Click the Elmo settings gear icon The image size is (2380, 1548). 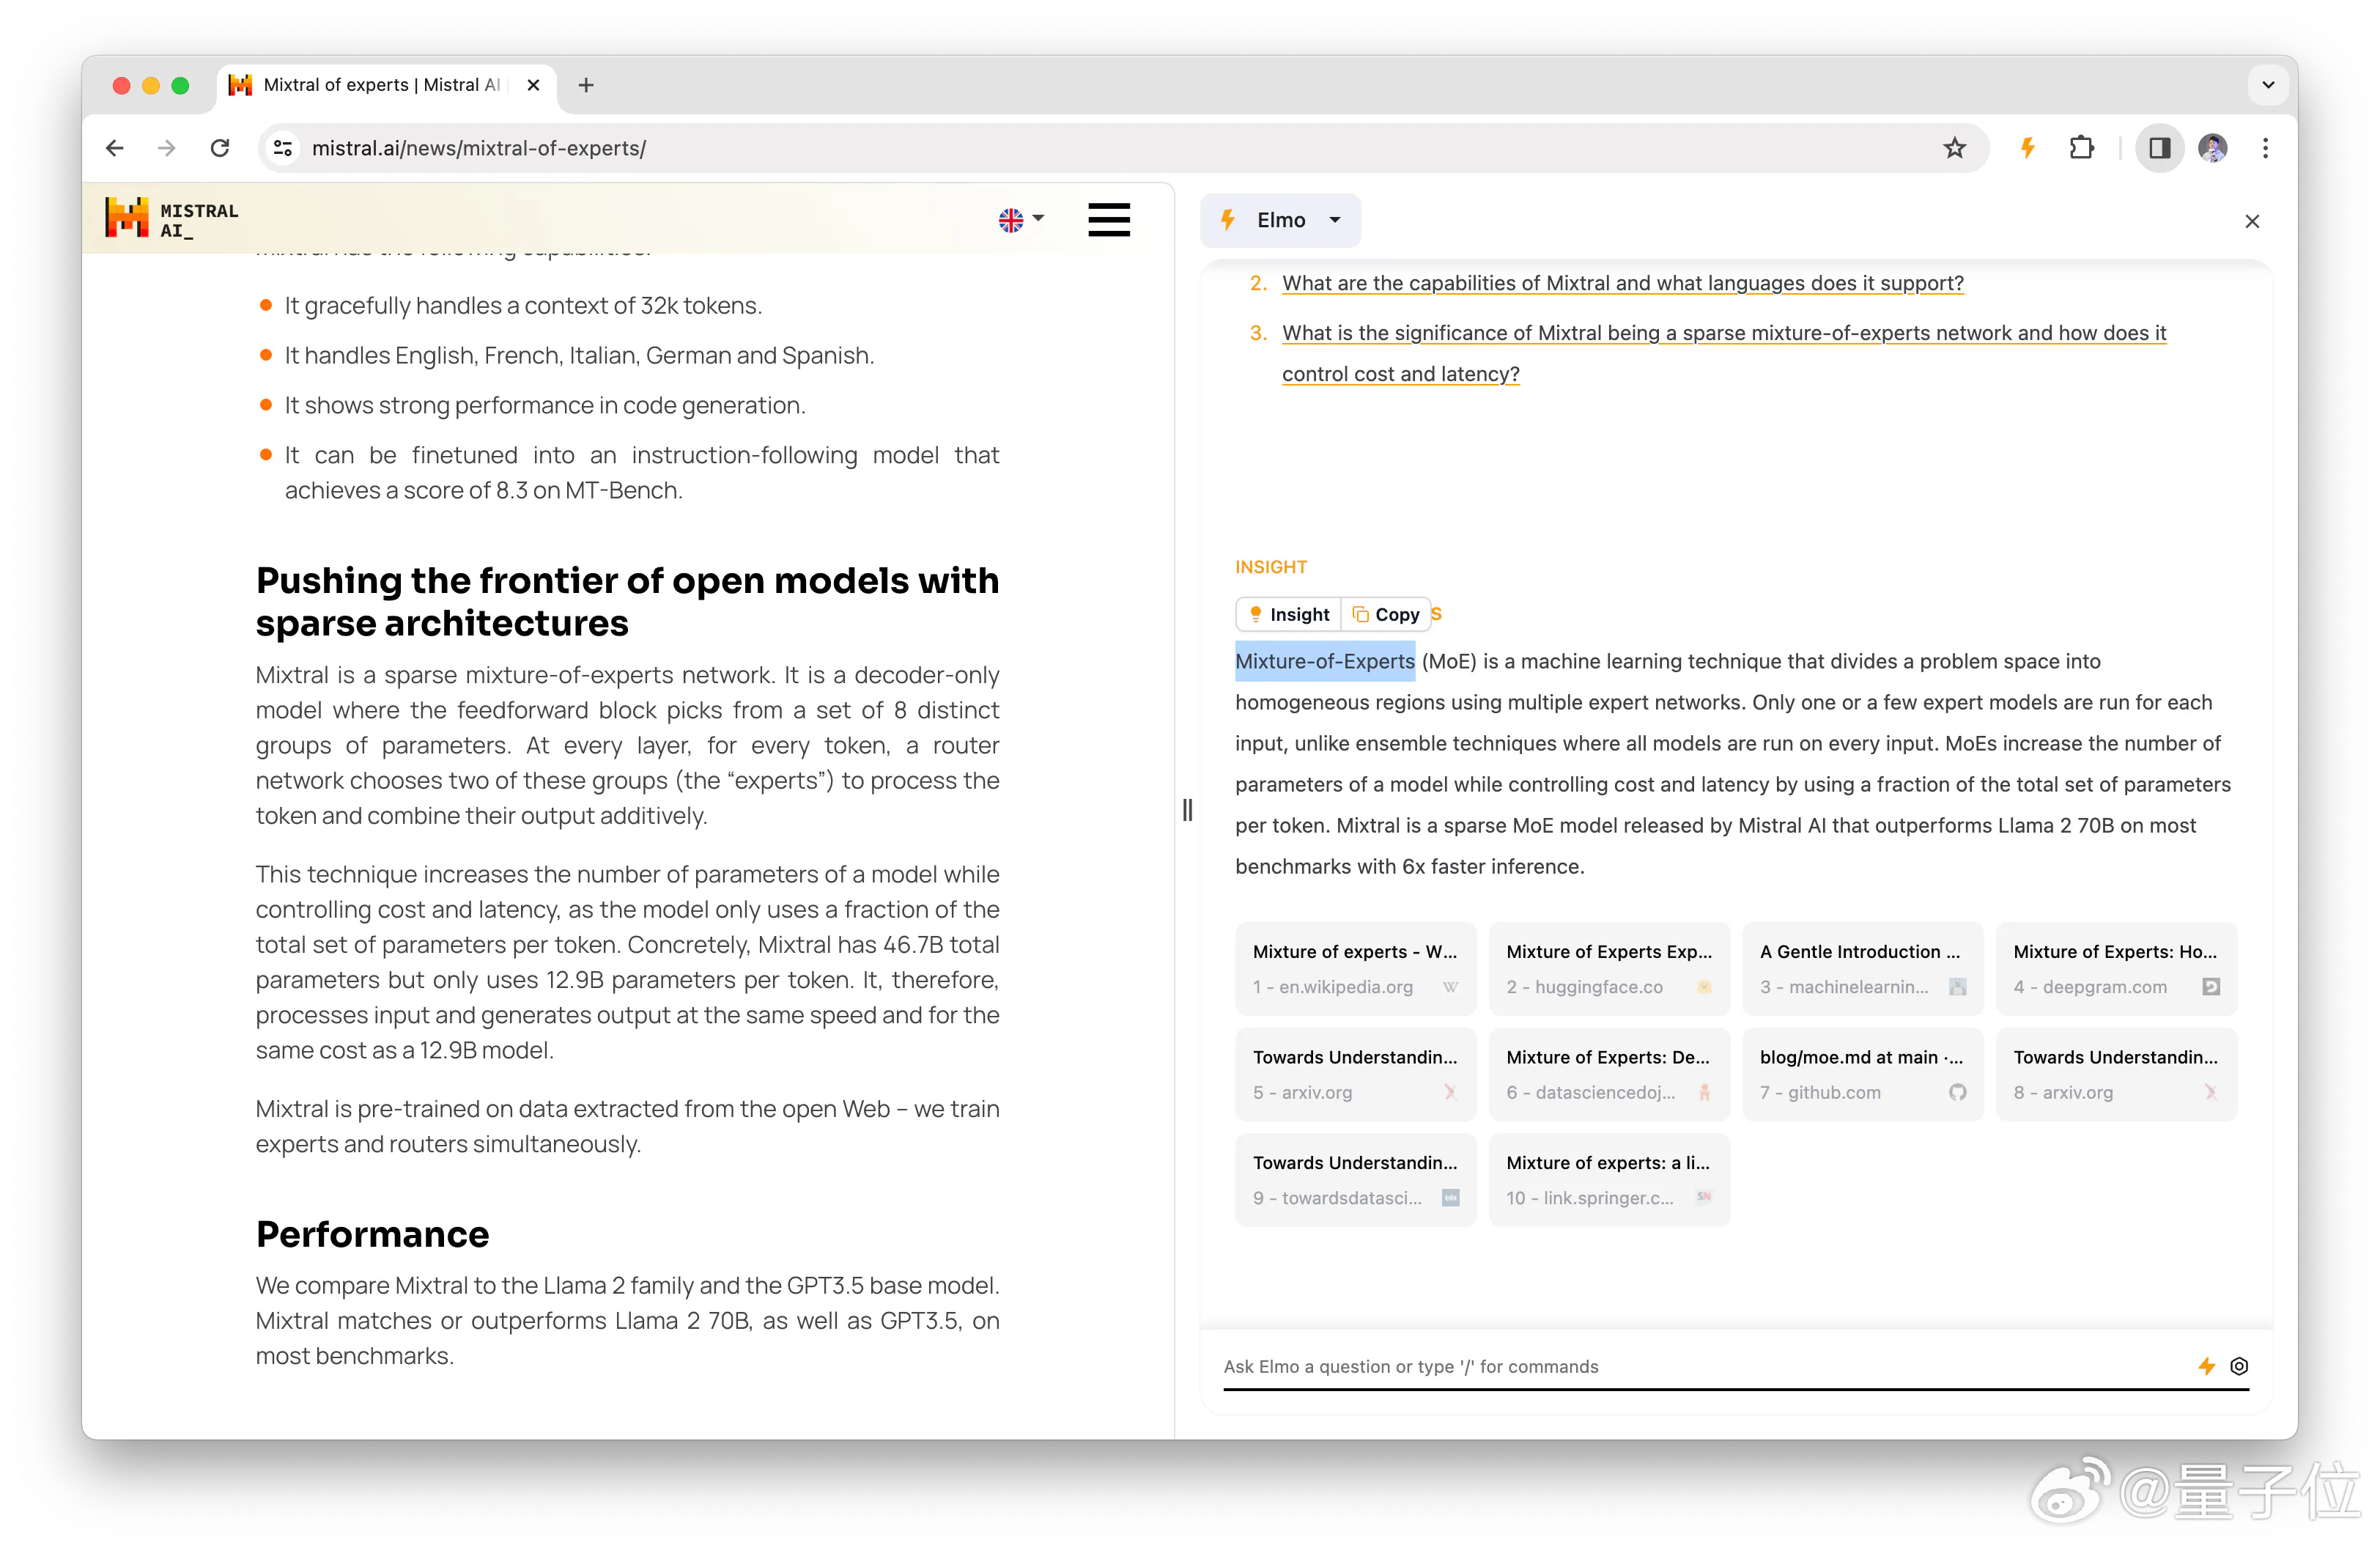point(2238,1365)
